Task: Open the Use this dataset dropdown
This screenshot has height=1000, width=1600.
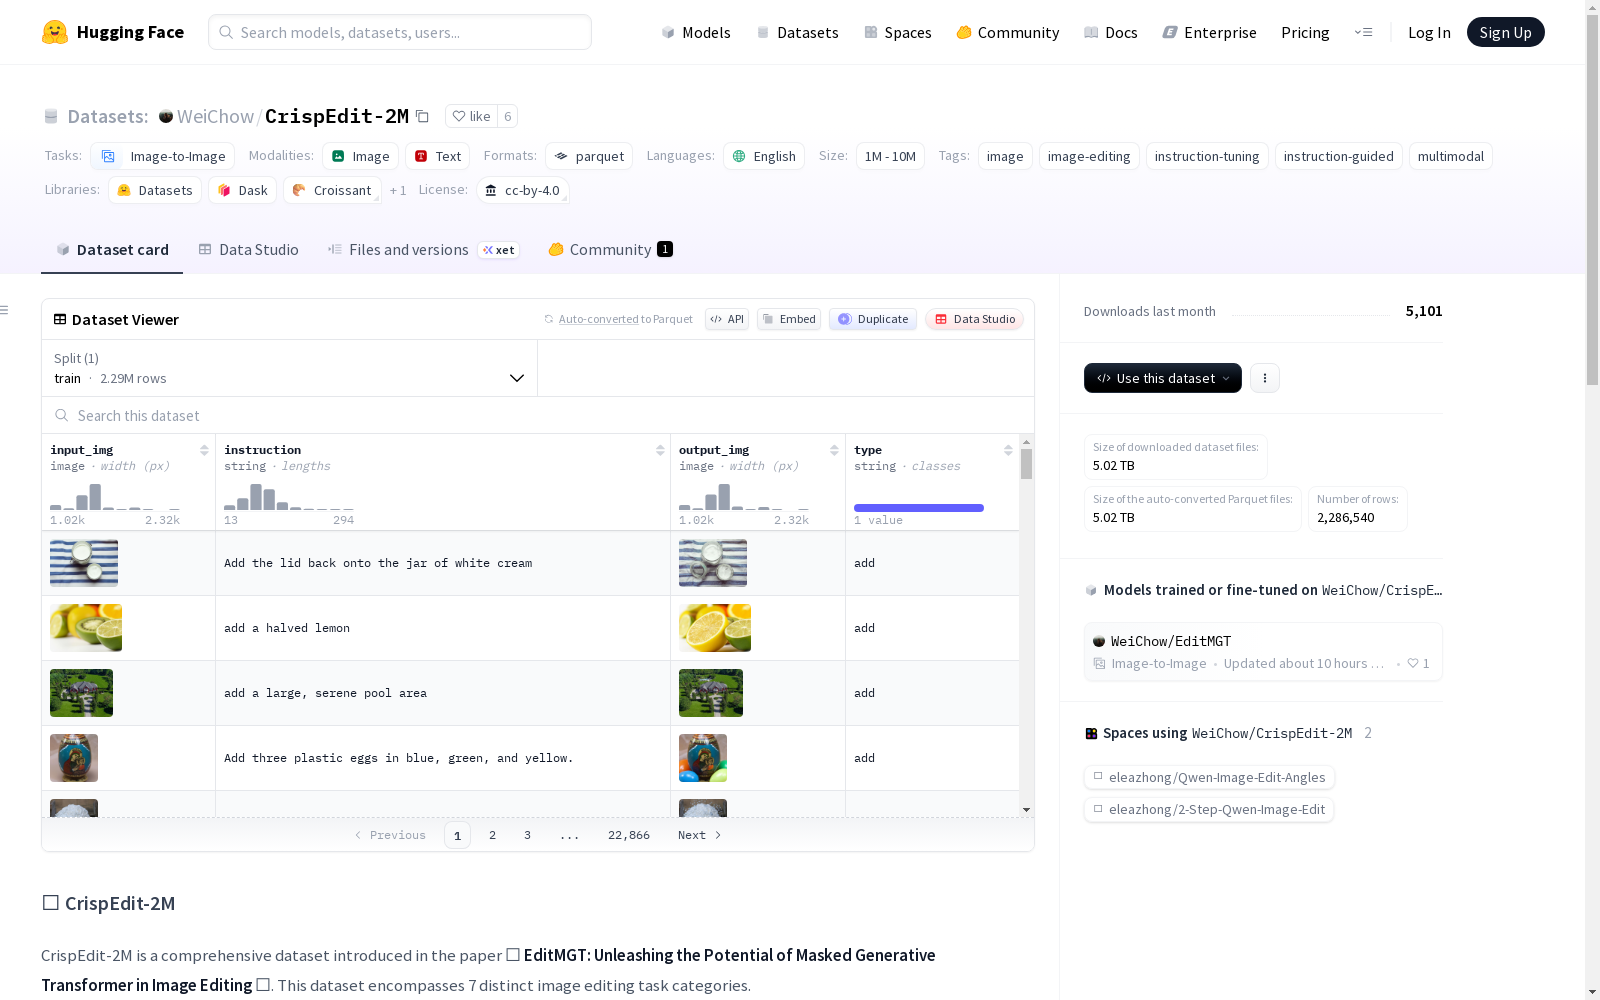Action: point(1163,378)
